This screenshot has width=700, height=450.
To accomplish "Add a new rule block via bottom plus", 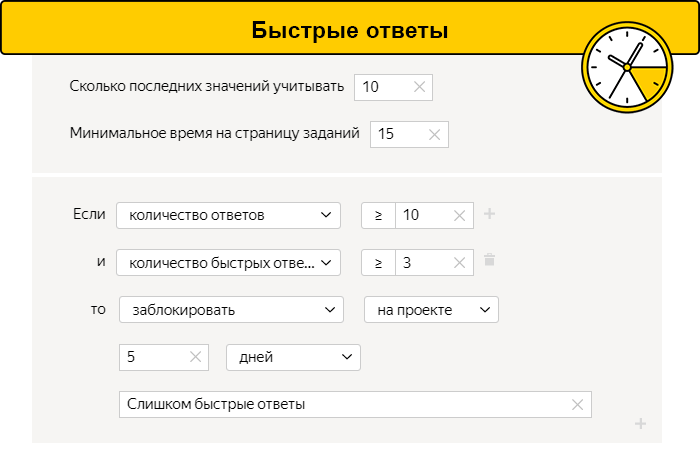I will point(640,424).
